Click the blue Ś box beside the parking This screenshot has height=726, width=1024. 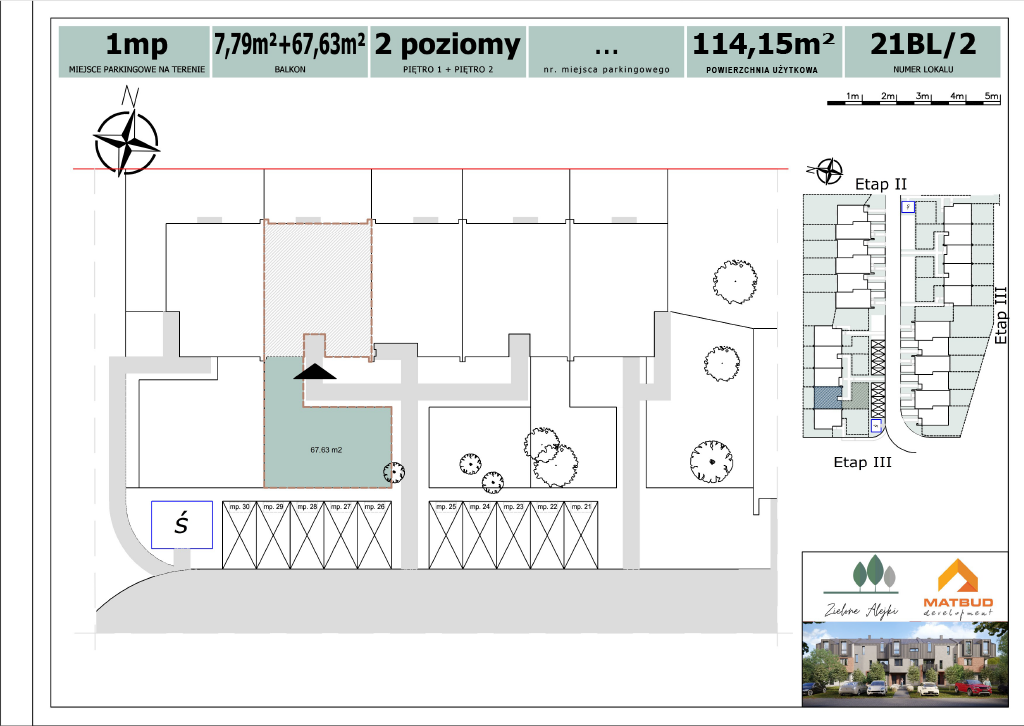point(181,524)
